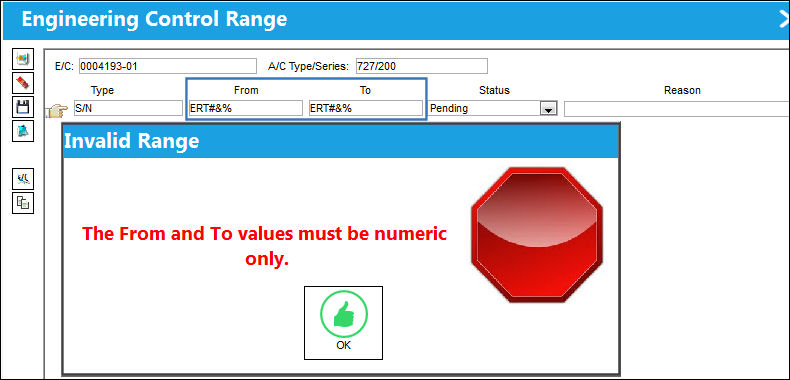This screenshot has width=790, height=380.
Task: Click the A/C Type/Series field 727/200
Action: [x=422, y=66]
